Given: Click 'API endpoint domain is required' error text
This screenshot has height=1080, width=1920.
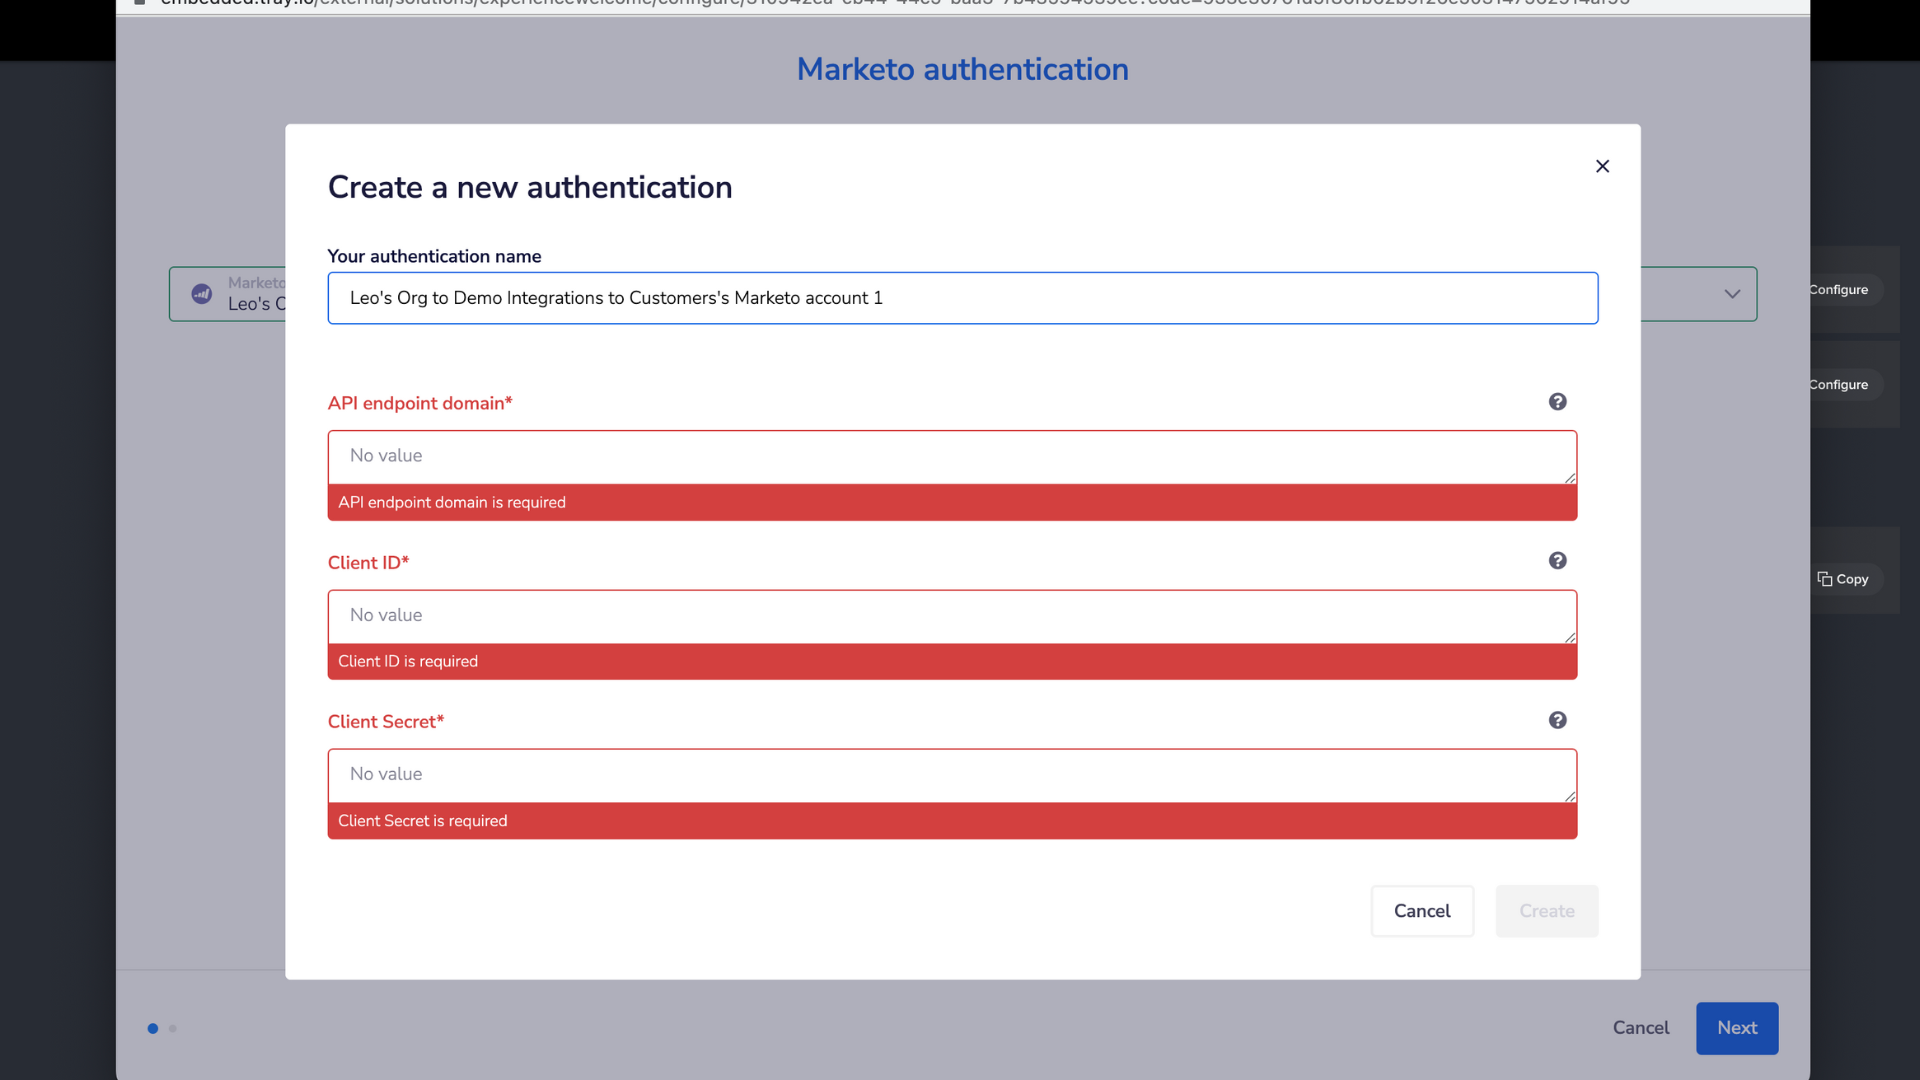Looking at the screenshot, I should point(452,502).
